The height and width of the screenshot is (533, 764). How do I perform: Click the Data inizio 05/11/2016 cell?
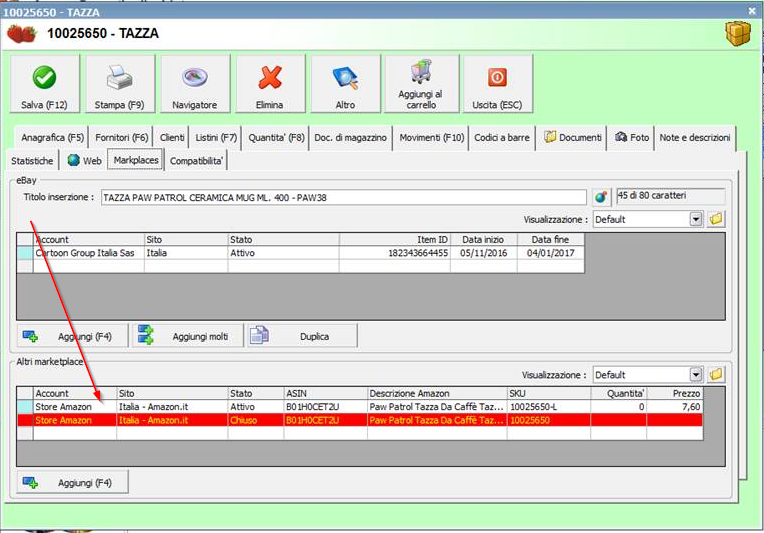(484, 253)
